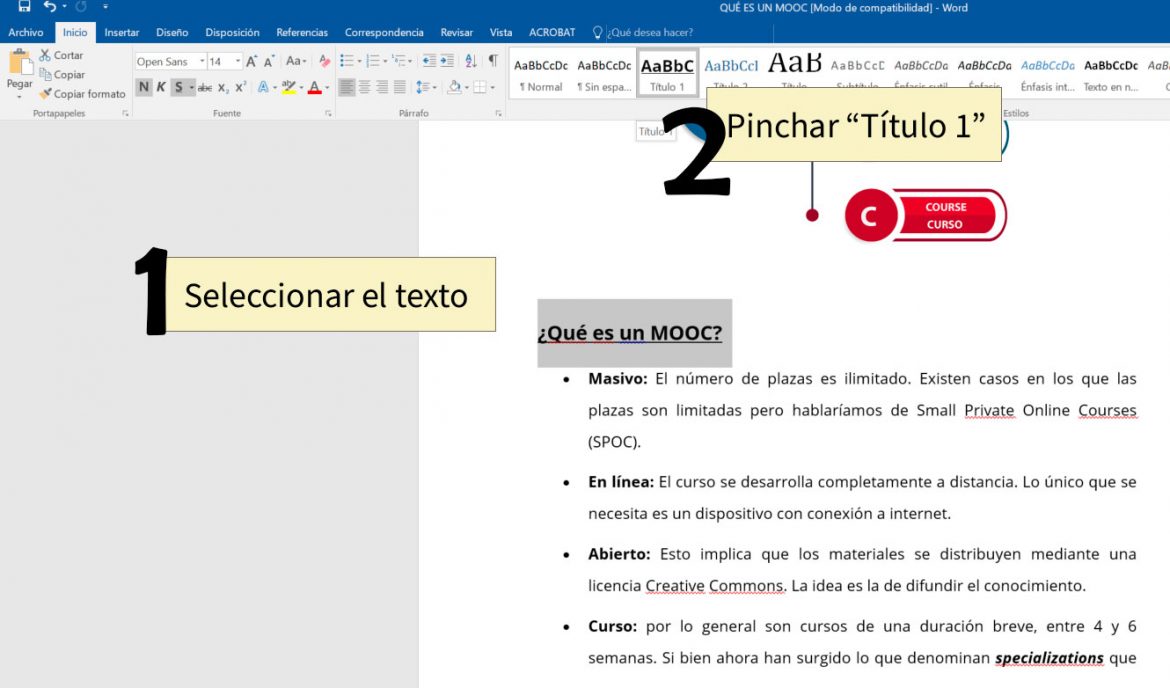
Task: Decrease the paragraph indent
Action: 429,61
